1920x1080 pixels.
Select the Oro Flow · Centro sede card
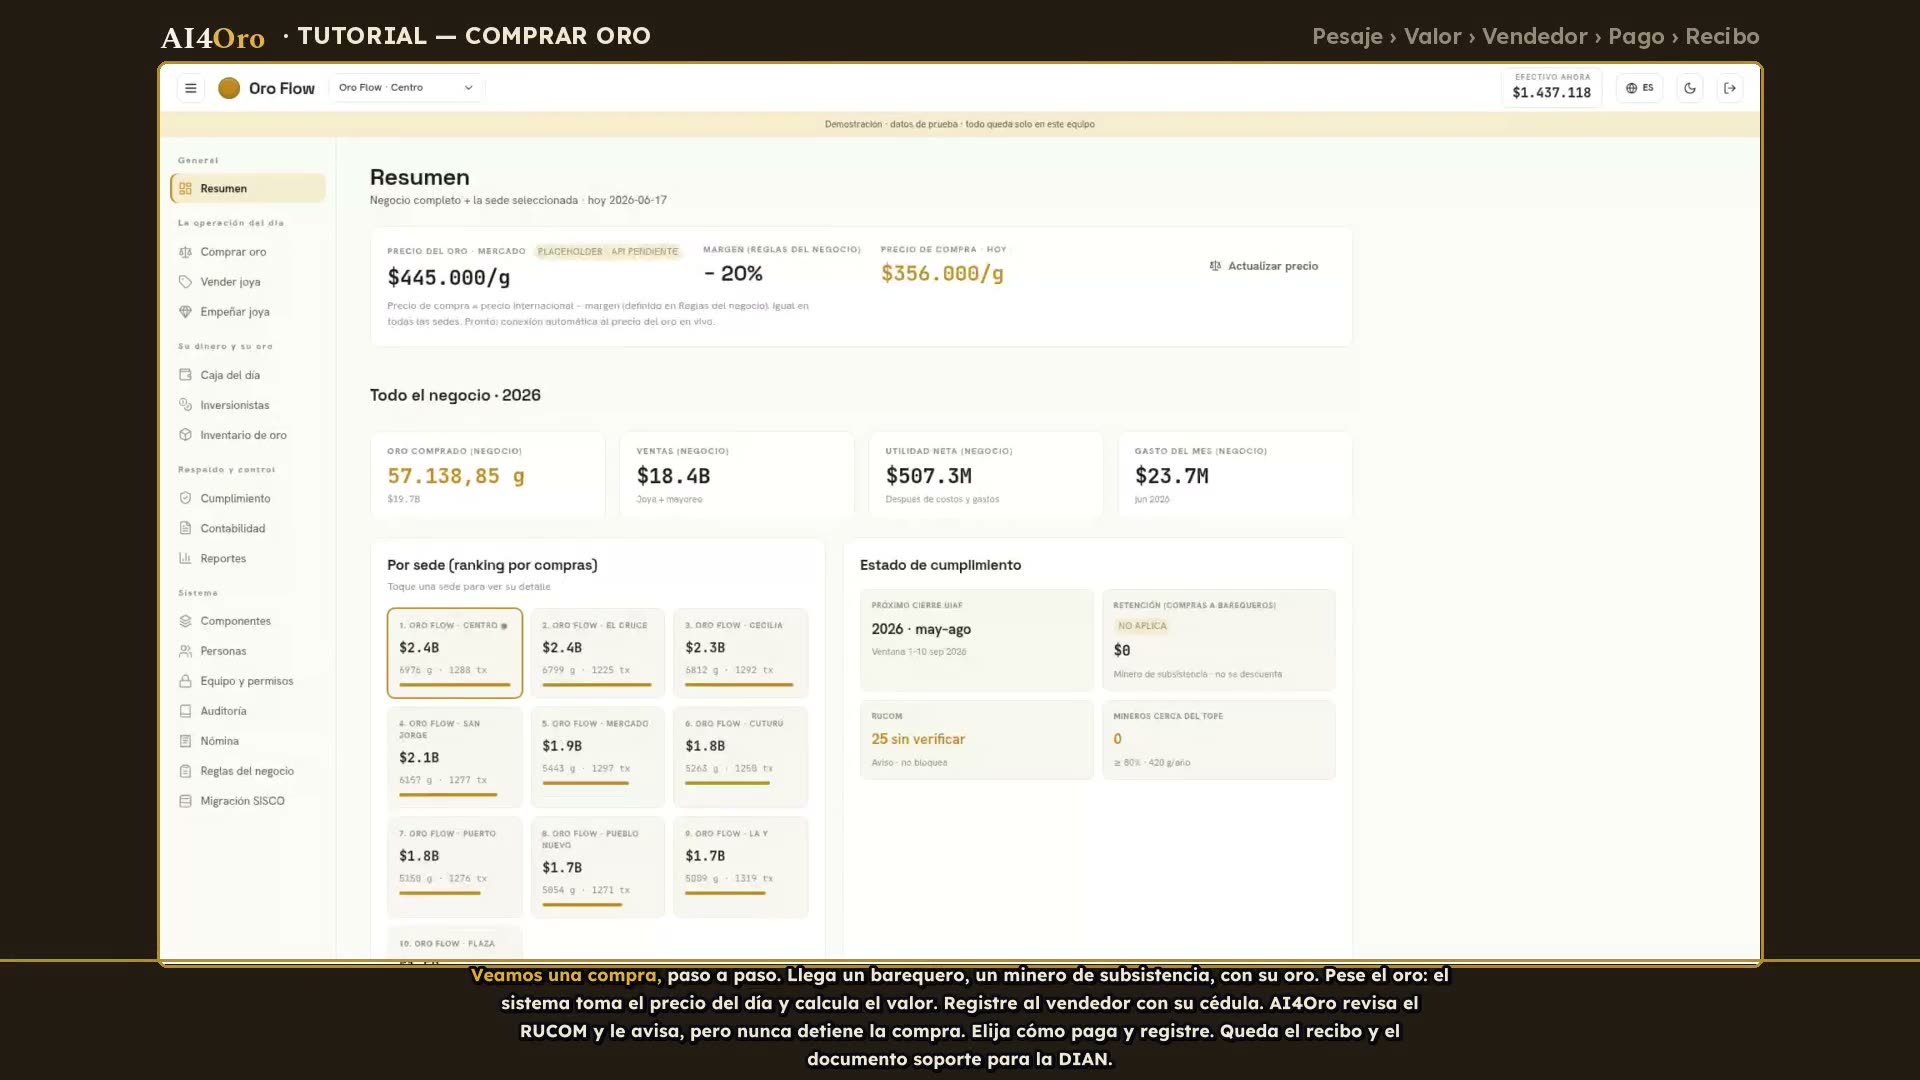454,652
